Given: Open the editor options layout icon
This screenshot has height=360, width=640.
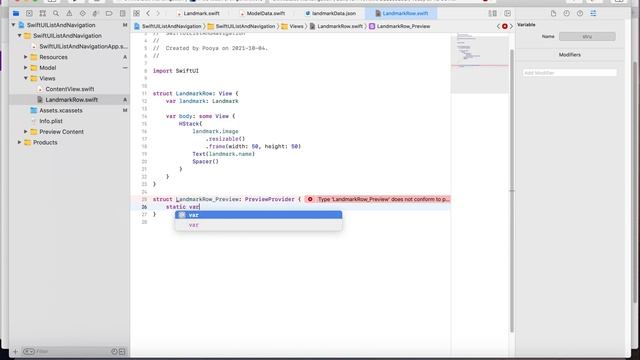Looking at the screenshot, I should click(x=493, y=13).
